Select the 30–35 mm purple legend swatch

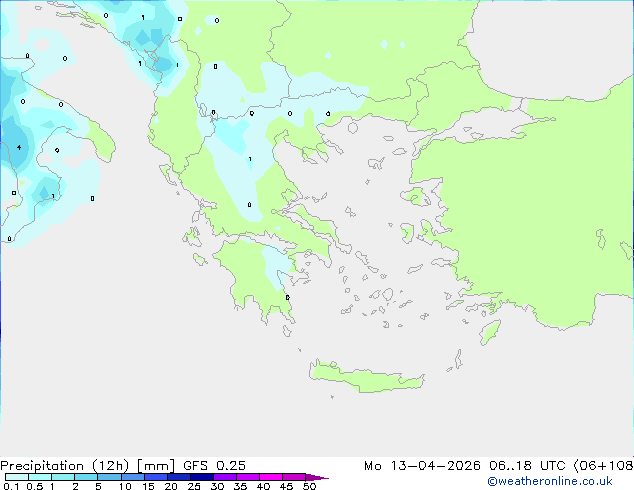point(225,477)
